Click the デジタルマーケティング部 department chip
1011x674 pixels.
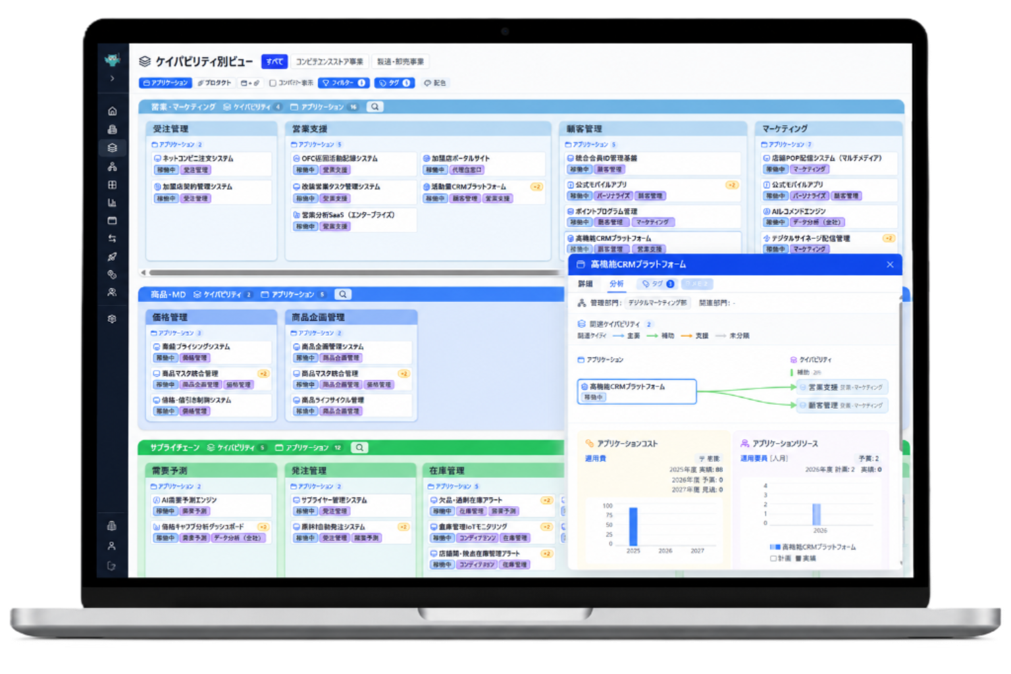pos(658,302)
